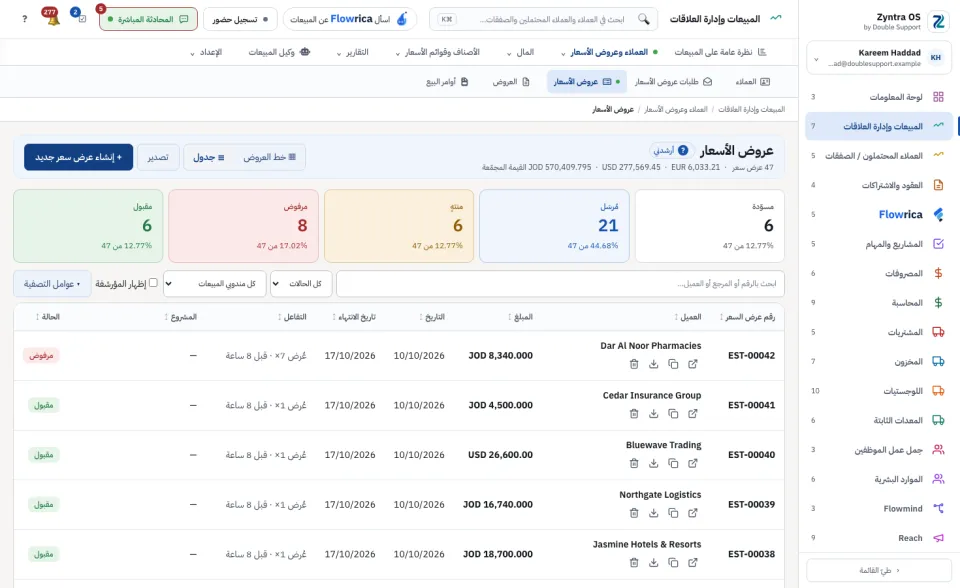Open Jasmine Hotels & Resorts estimate externally

(x=692, y=562)
